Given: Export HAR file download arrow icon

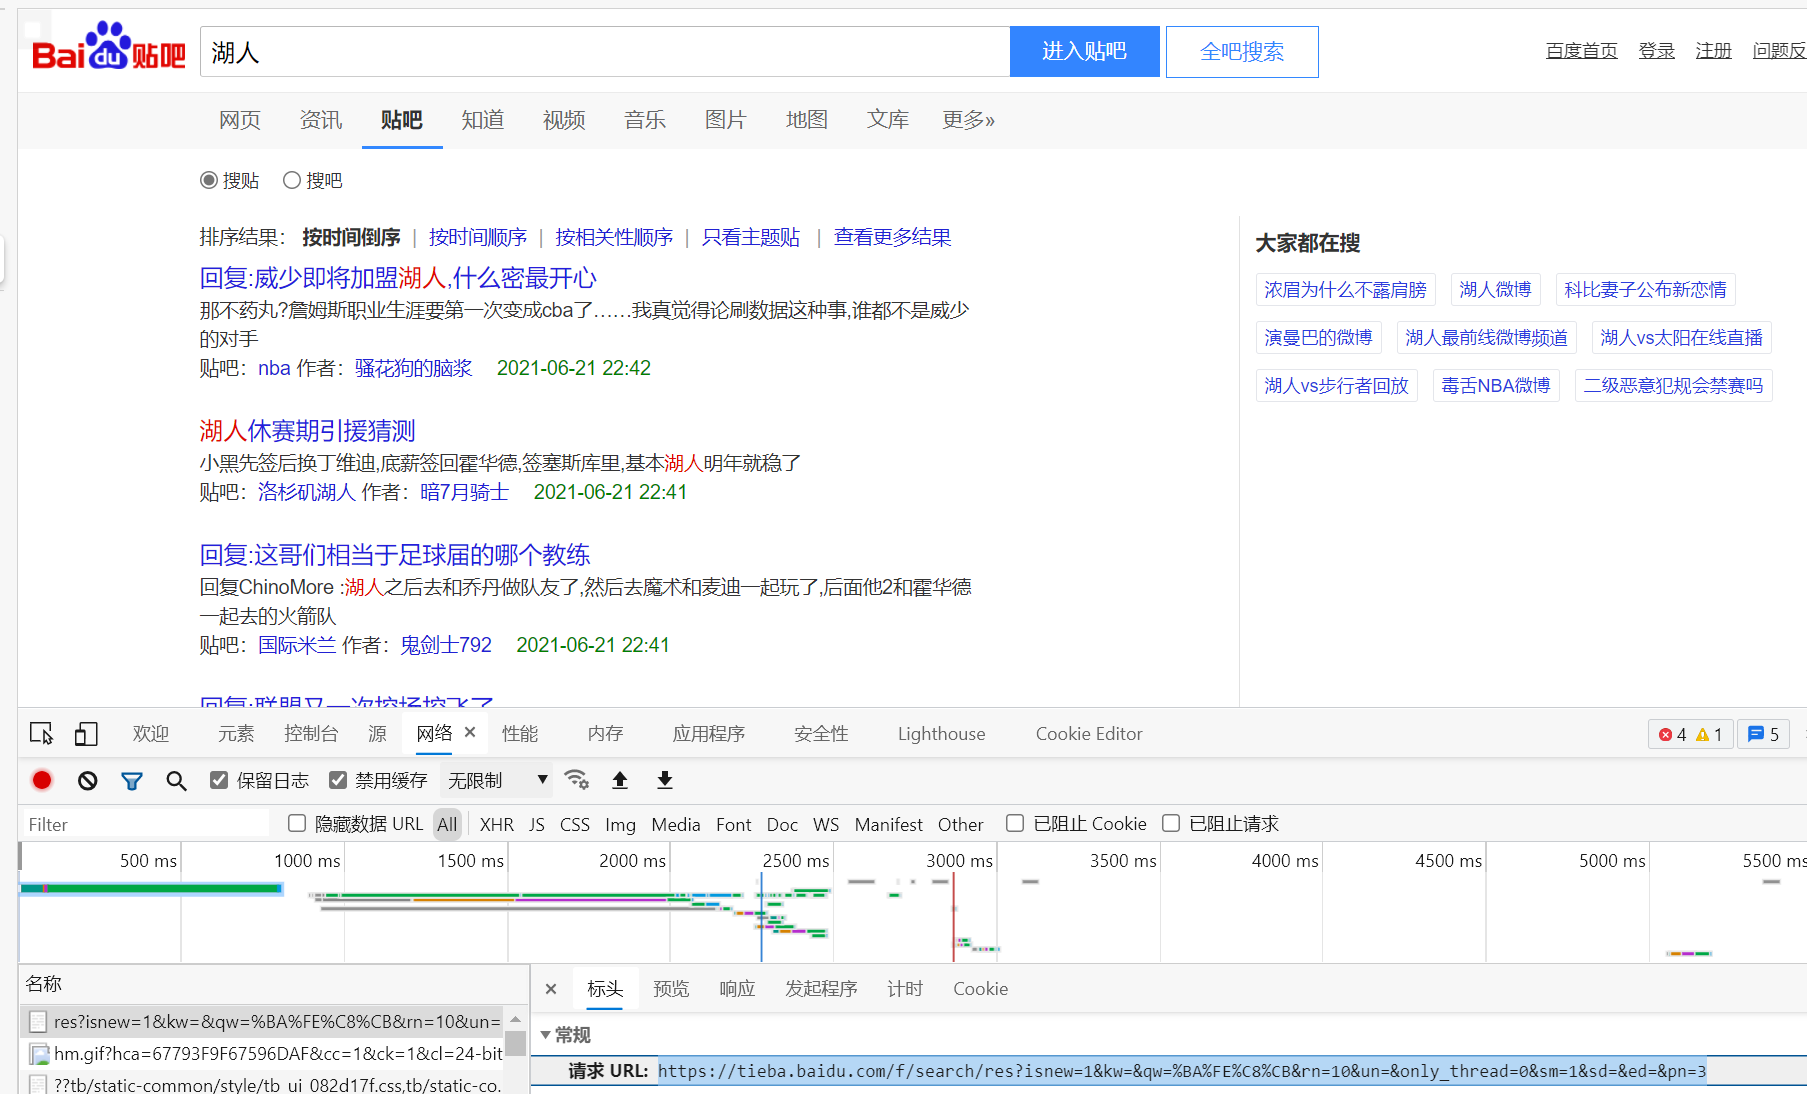Looking at the screenshot, I should [665, 780].
